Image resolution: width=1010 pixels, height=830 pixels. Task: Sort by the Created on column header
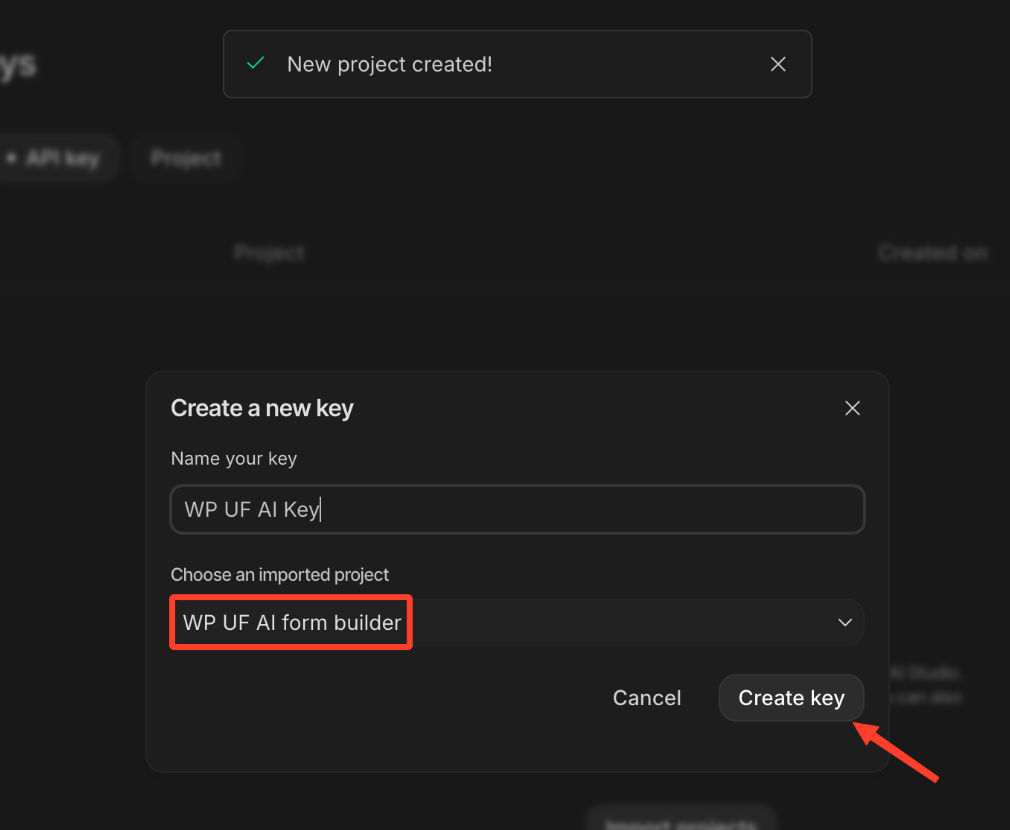pos(932,253)
